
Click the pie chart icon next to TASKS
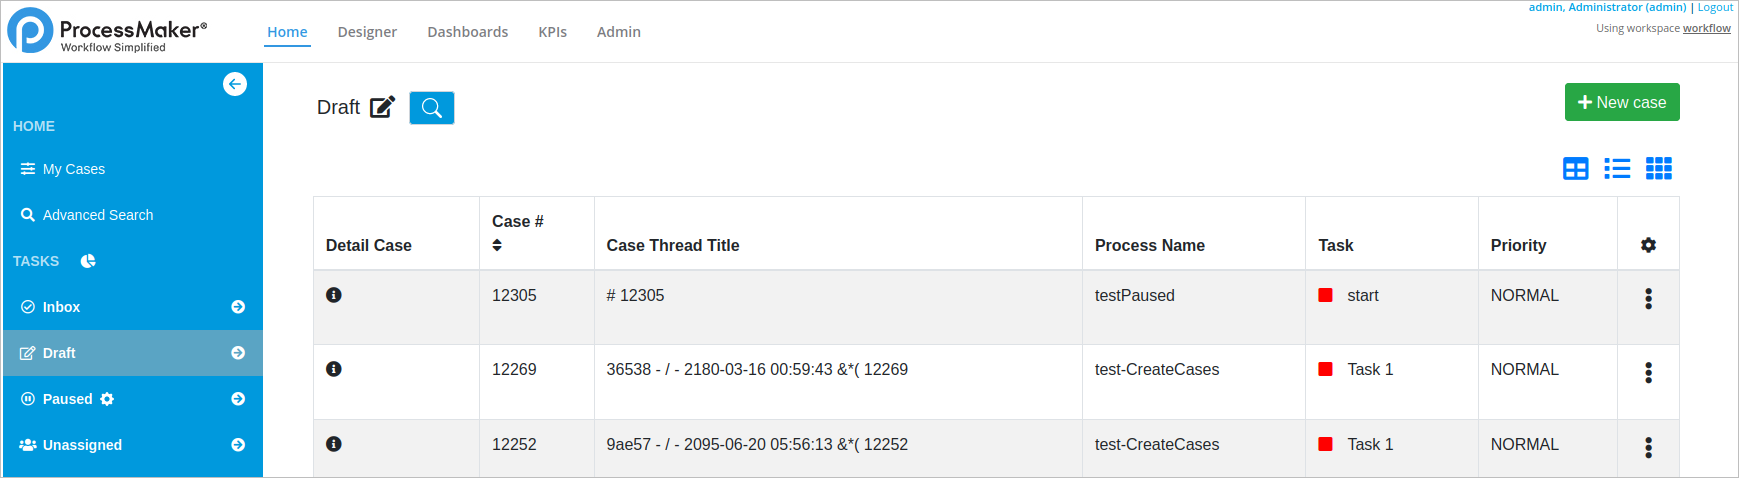click(x=88, y=261)
